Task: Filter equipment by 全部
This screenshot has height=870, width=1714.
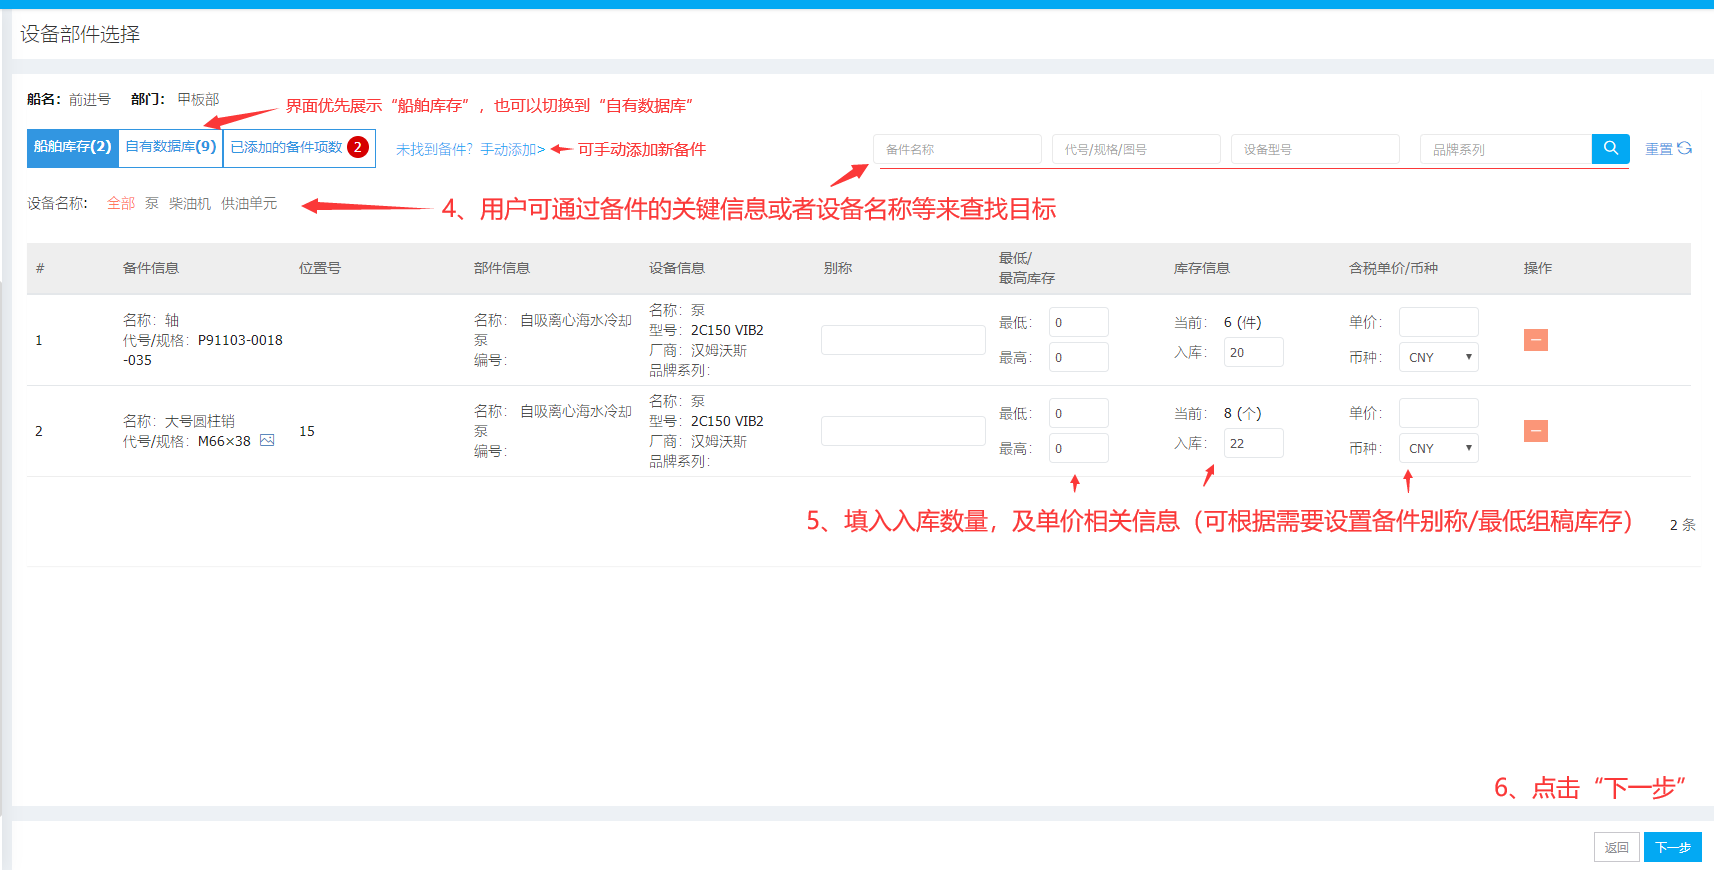Action: 121,203
